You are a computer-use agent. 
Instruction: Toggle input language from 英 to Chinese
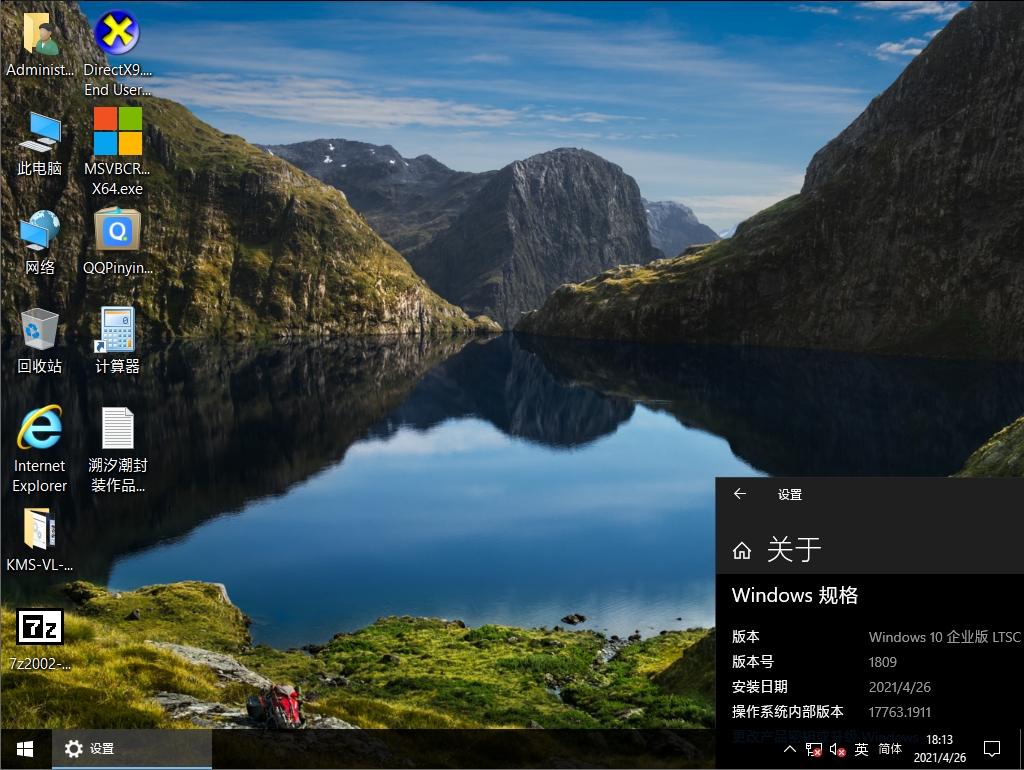tap(862, 748)
